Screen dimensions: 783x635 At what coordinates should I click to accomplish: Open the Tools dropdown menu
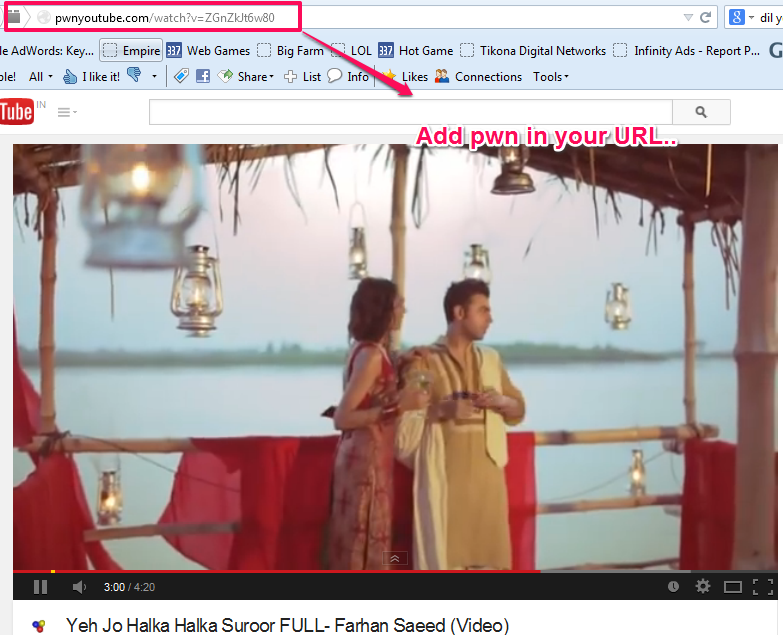pyautogui.click(x=551, y=76)
